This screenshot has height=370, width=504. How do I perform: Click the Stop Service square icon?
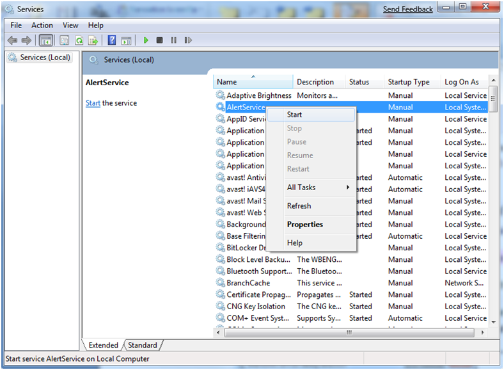point(160,40)
